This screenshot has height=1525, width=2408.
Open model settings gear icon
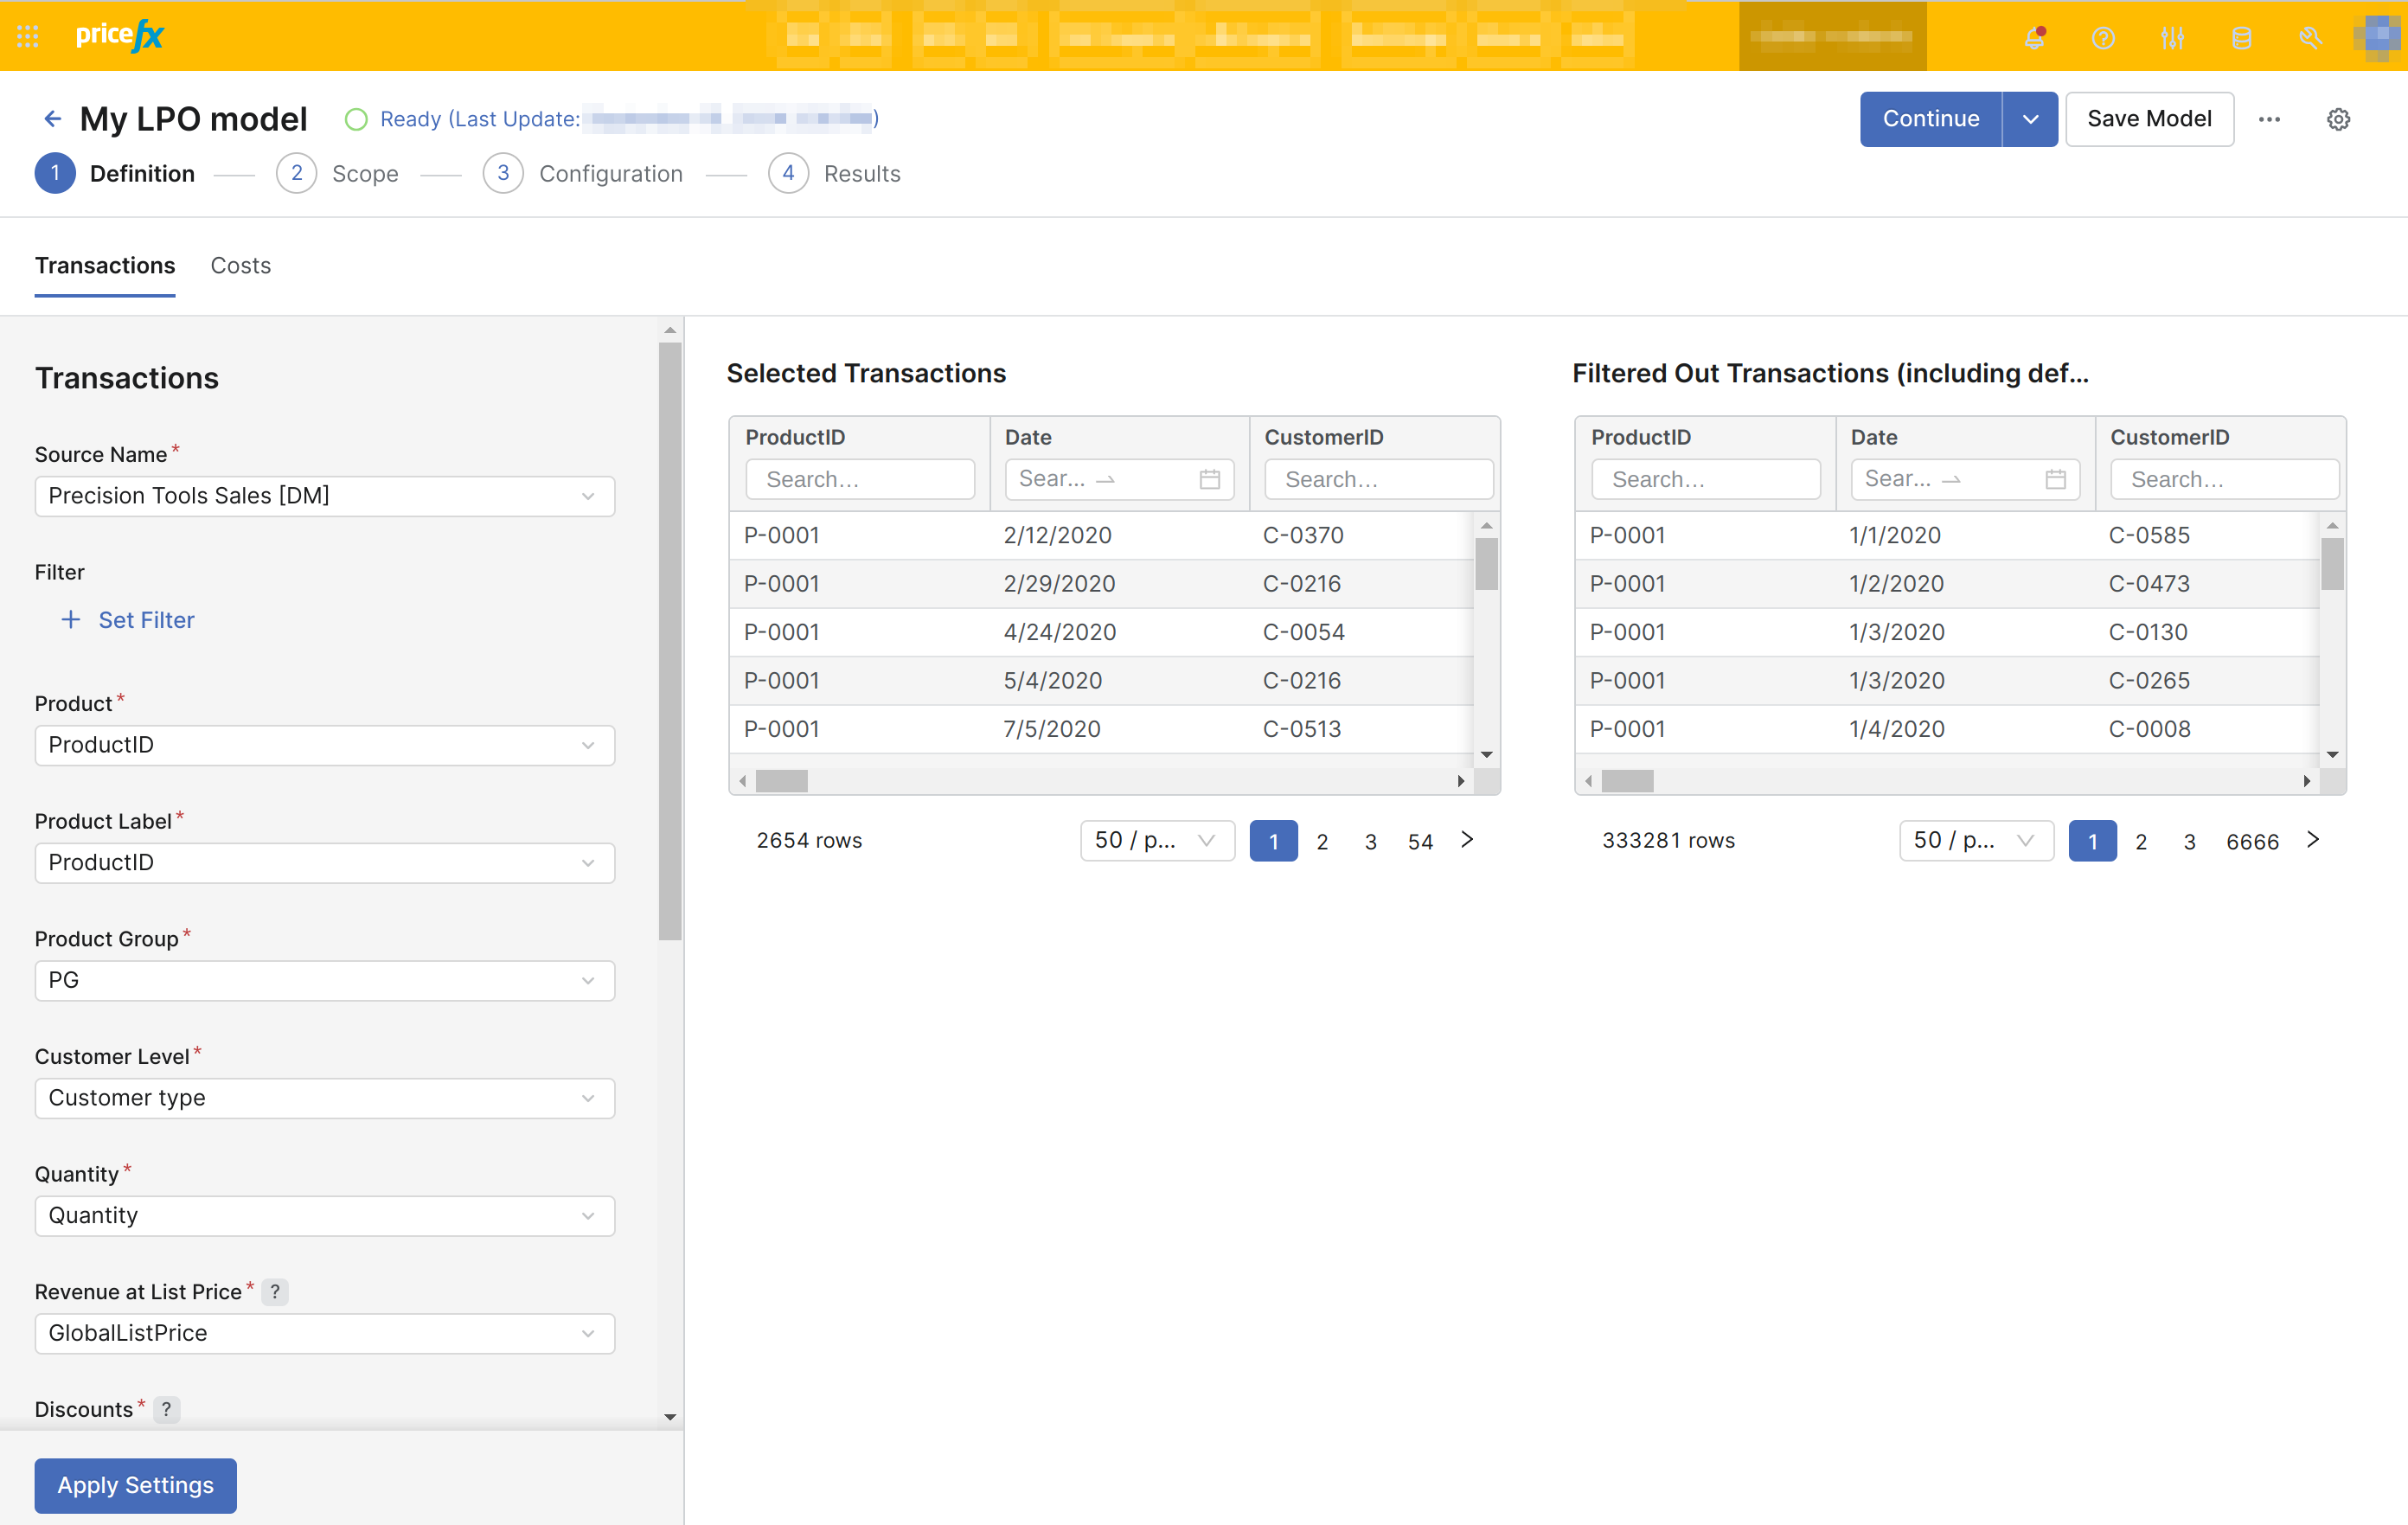(x=2338, y=119)
